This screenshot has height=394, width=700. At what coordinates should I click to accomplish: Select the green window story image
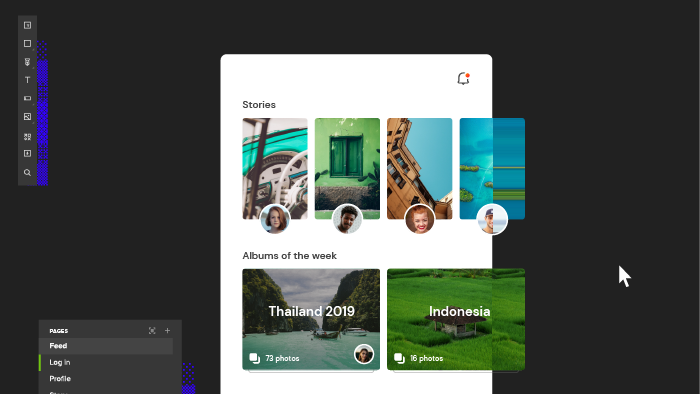(x=347, y=169)
